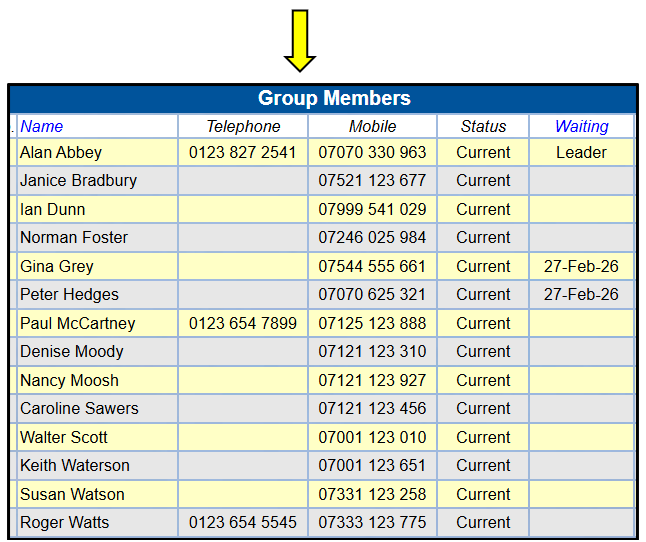Click Alan Abbey's Leader cell
The width and height of the screenshot is (646, 542).
[581, 152]
